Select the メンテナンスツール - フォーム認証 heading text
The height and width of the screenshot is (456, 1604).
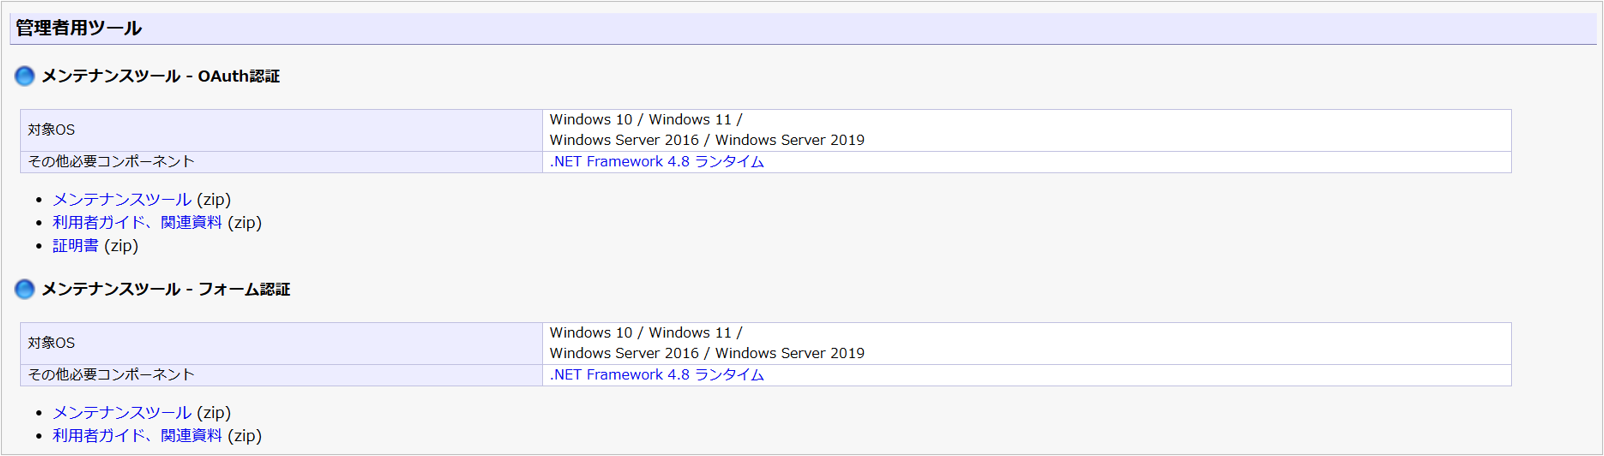(x=165, y=289)
